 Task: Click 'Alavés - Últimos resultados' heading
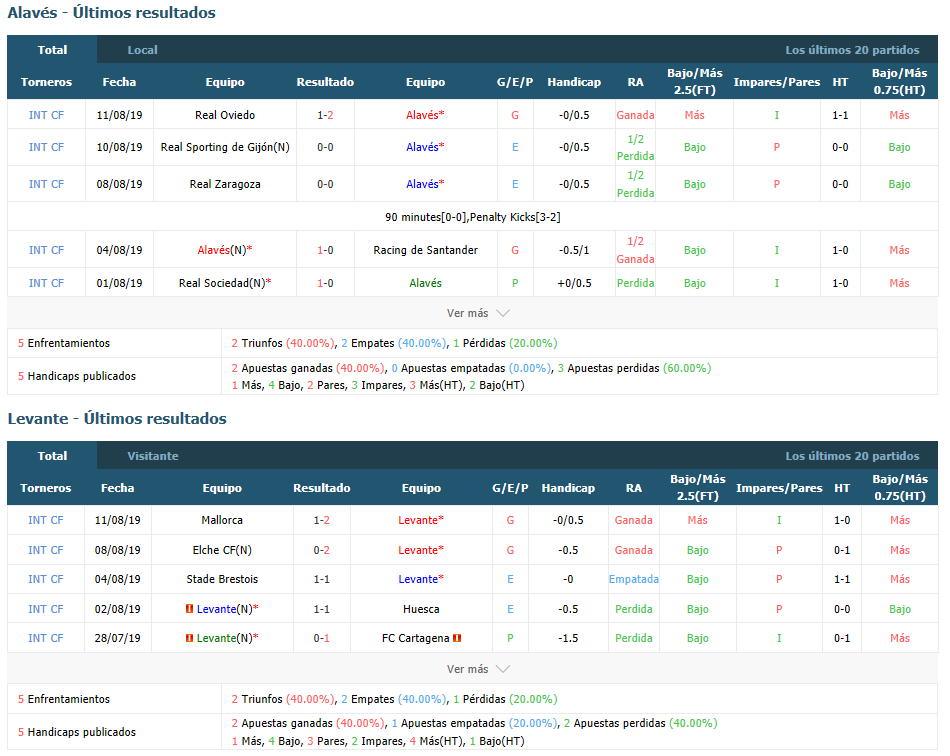pyautogui.click(x=111, y=13)
